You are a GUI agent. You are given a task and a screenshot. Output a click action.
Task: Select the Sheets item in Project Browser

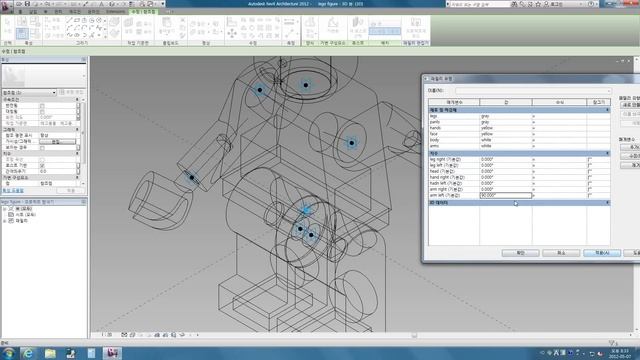[x=25, y=215]
